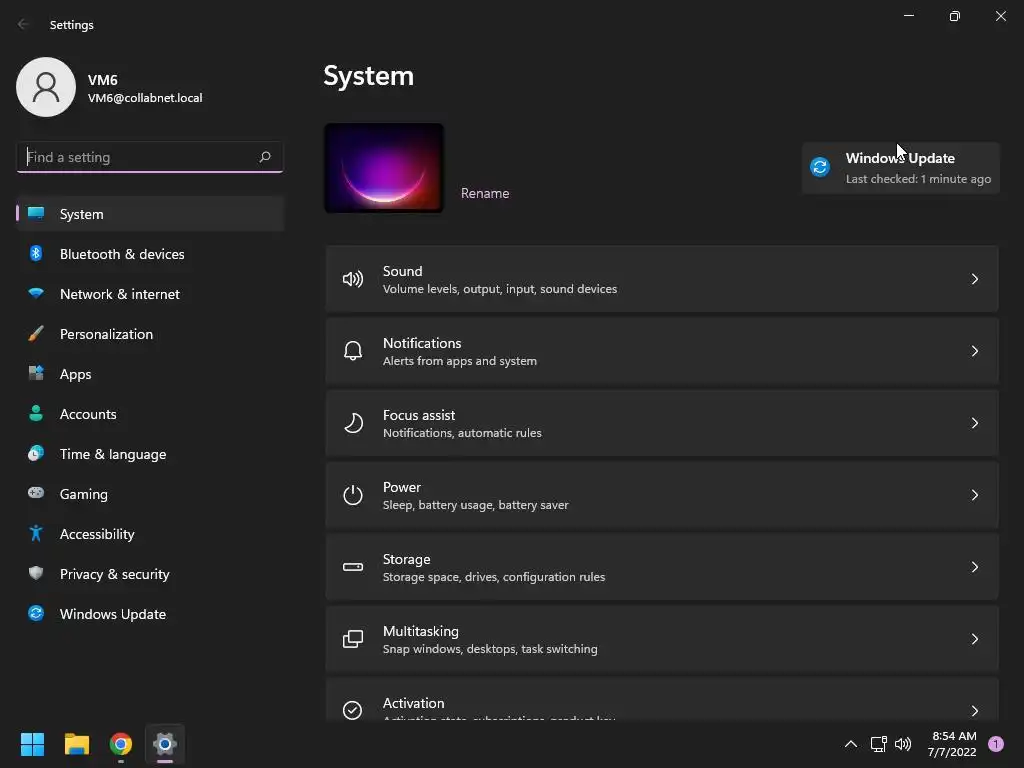1024x768 pixels.
Task: Click "Sleep, battery usage, battery saver" text
Action: click(475, 505)
